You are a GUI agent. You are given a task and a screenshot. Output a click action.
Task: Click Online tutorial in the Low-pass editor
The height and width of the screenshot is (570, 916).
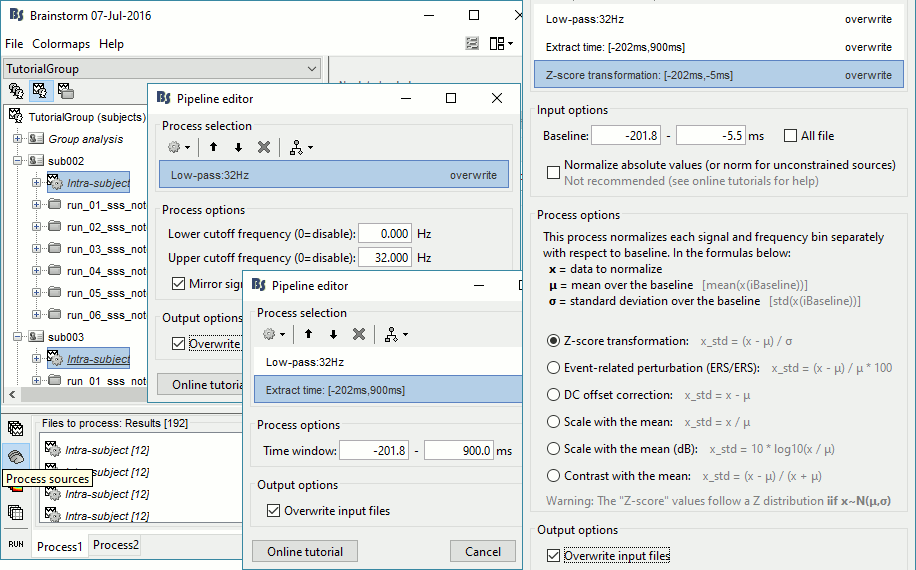[200, 384]
